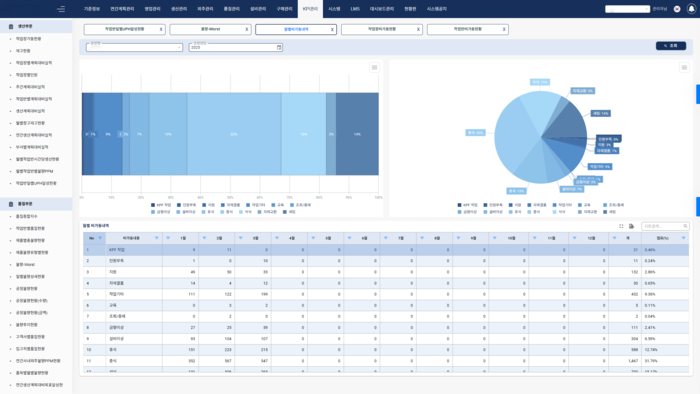Click the round flag icon beside the bell

677,9
